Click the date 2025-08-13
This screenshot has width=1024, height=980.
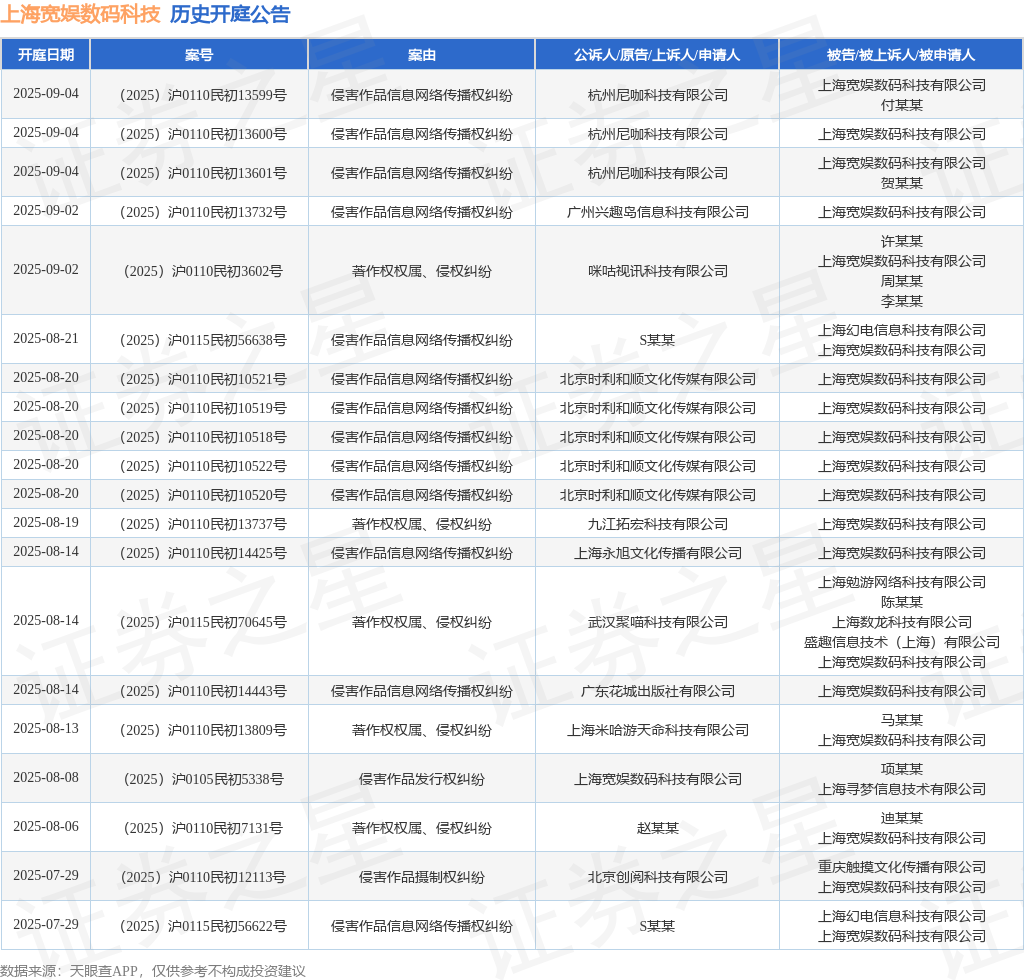click(46, 729)
